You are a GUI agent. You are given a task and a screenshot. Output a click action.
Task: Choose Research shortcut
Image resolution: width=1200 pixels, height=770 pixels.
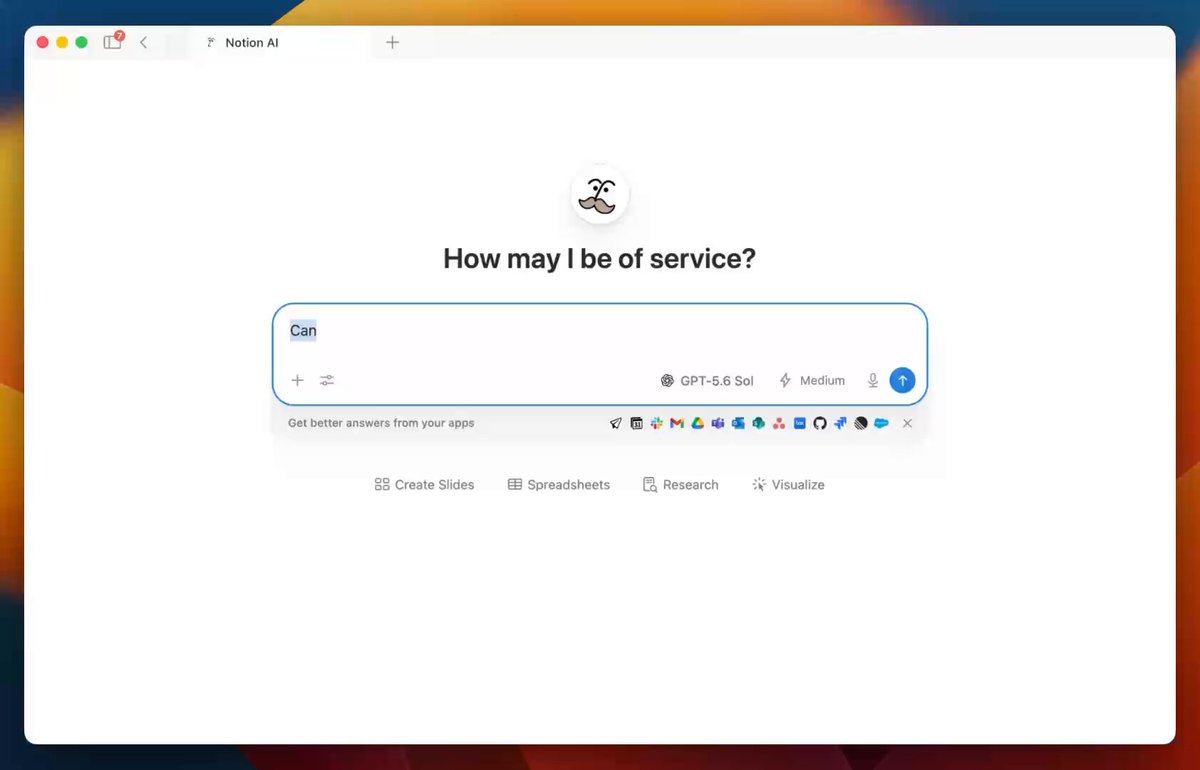pyautogui.click(x=680, y=484)
